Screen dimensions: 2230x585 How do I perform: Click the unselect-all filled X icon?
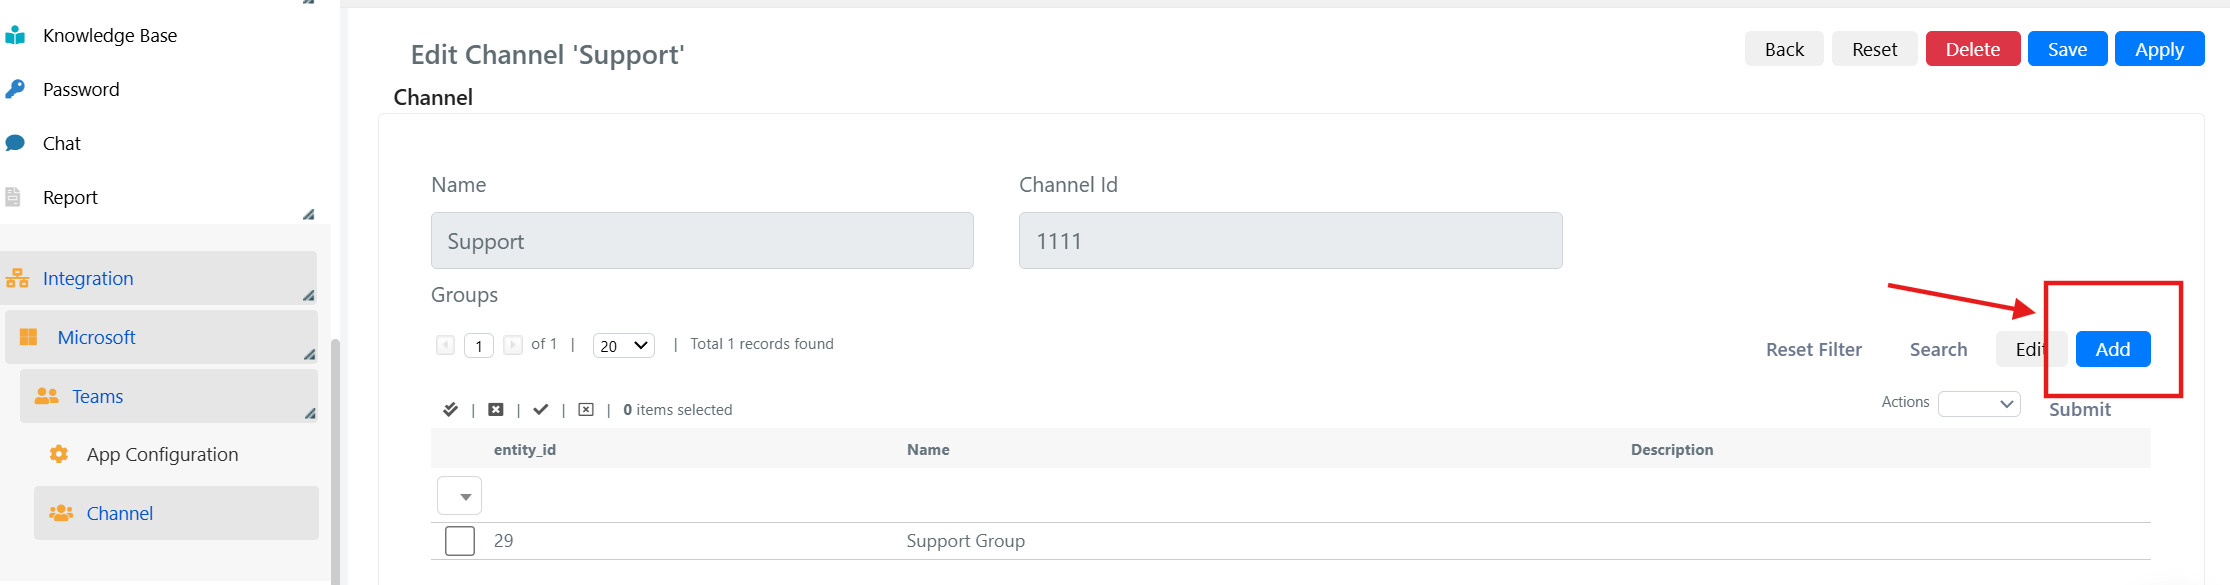pyautogui.click(x=495, y=409)
